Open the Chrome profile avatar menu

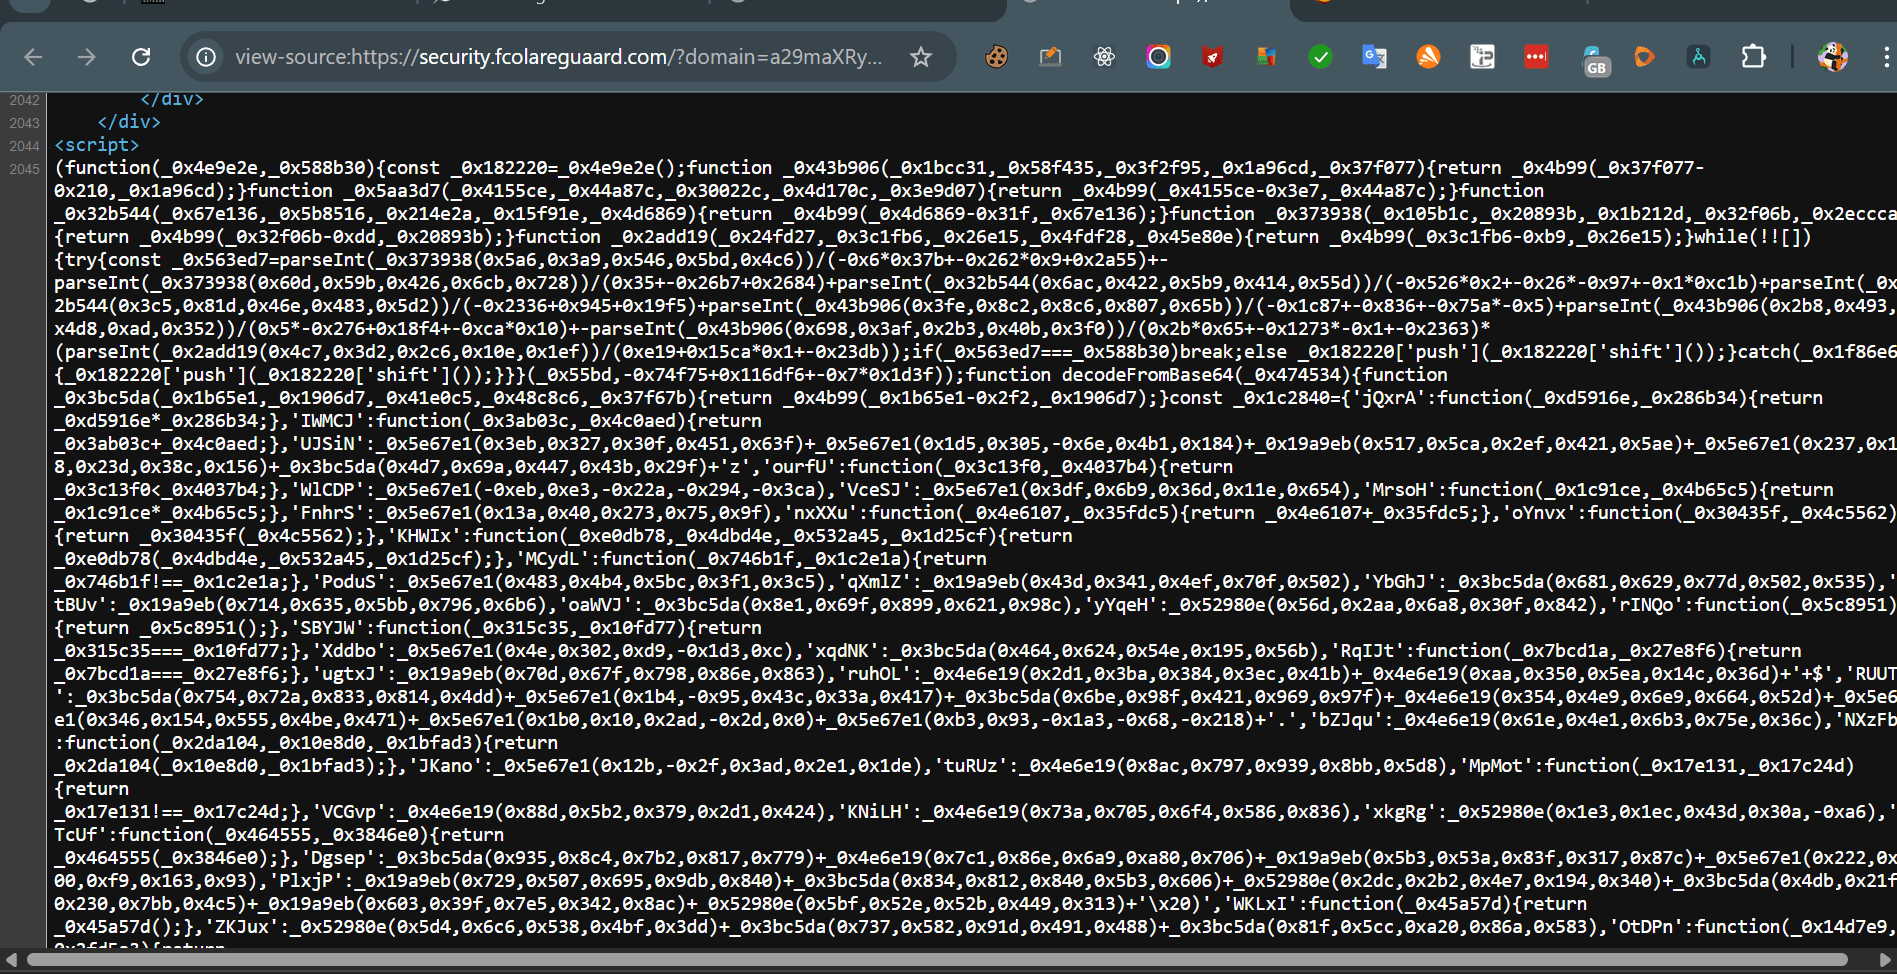[x=1832, y=57]
